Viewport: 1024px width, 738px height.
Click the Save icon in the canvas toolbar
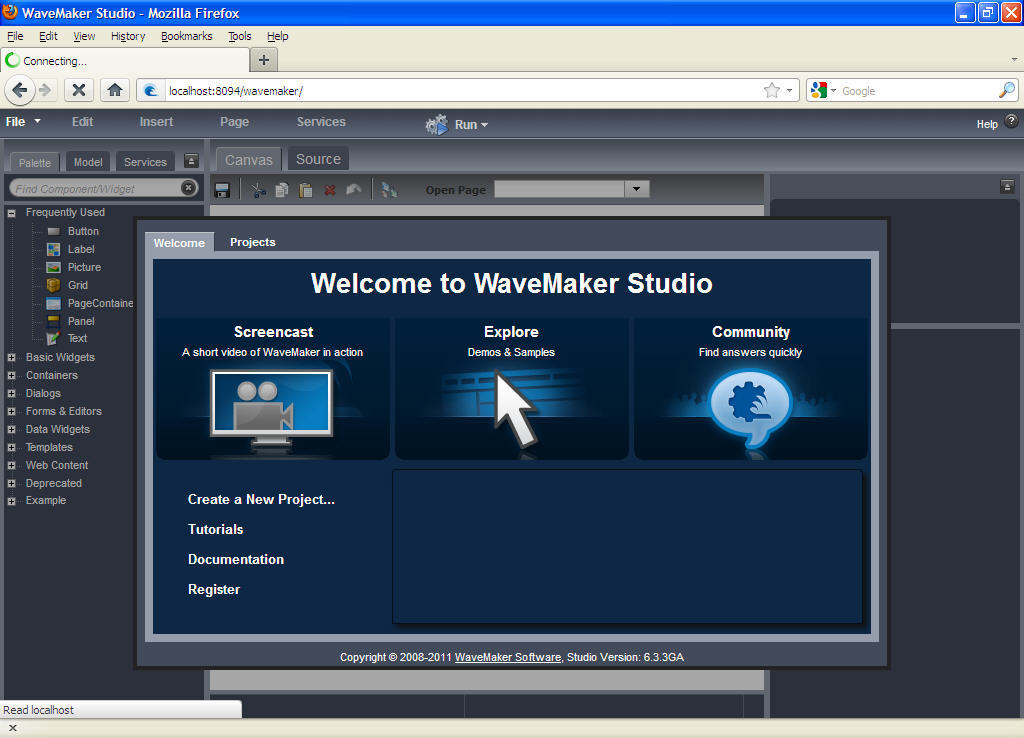point(222,190)
